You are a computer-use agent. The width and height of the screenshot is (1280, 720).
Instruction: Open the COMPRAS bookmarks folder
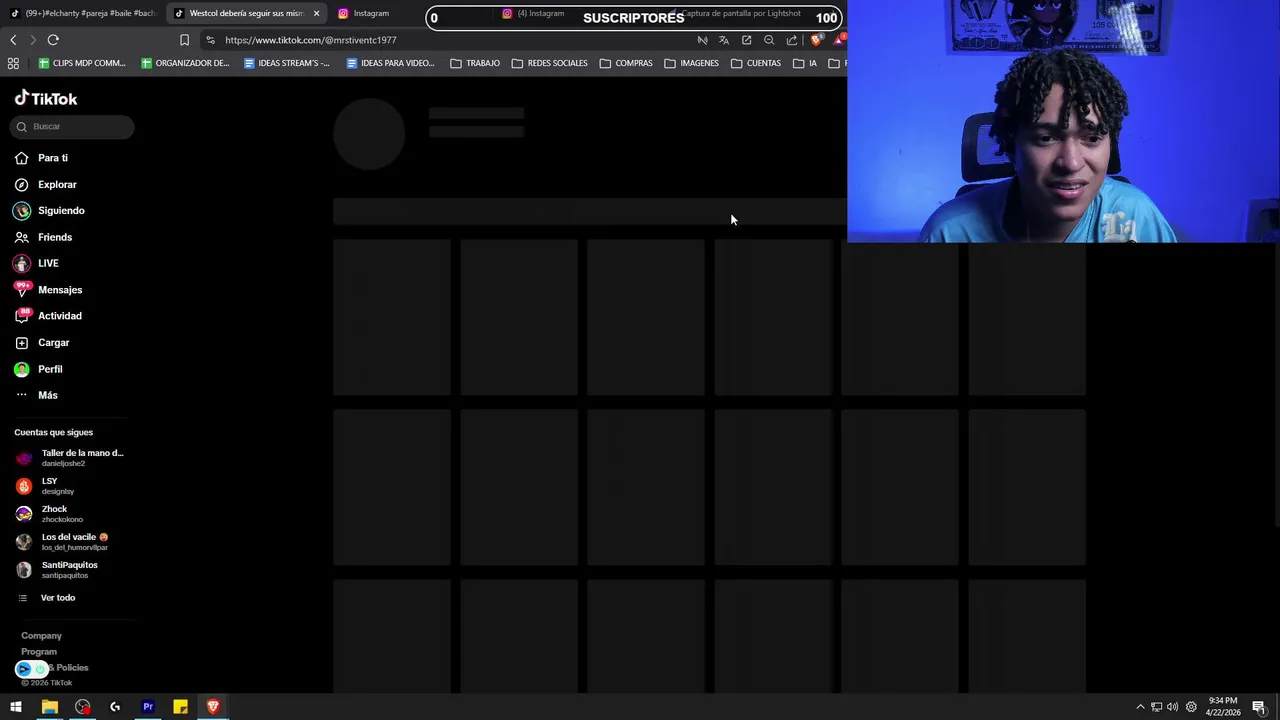click(626, 63)
